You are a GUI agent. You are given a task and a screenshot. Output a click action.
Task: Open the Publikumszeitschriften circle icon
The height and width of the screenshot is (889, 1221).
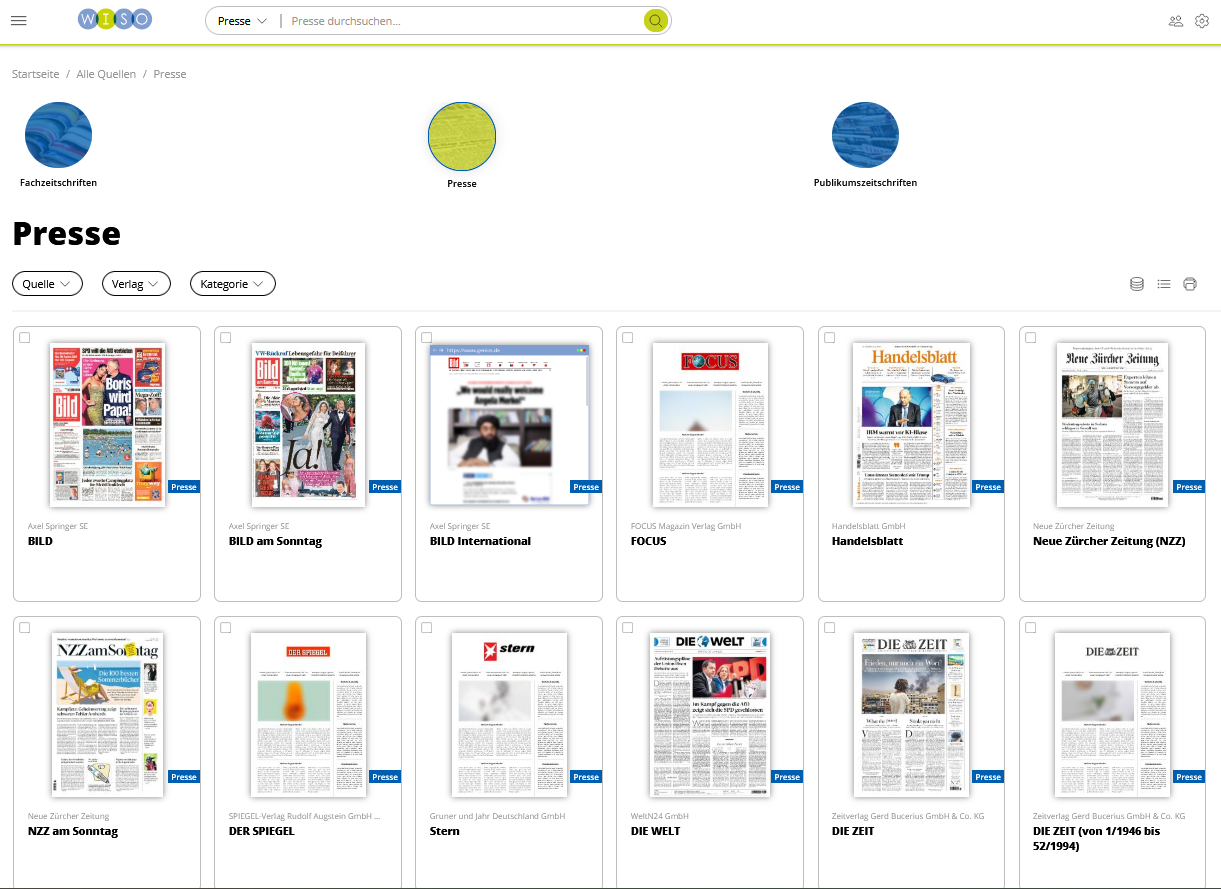pyautogui.click(x=865, y=135)
